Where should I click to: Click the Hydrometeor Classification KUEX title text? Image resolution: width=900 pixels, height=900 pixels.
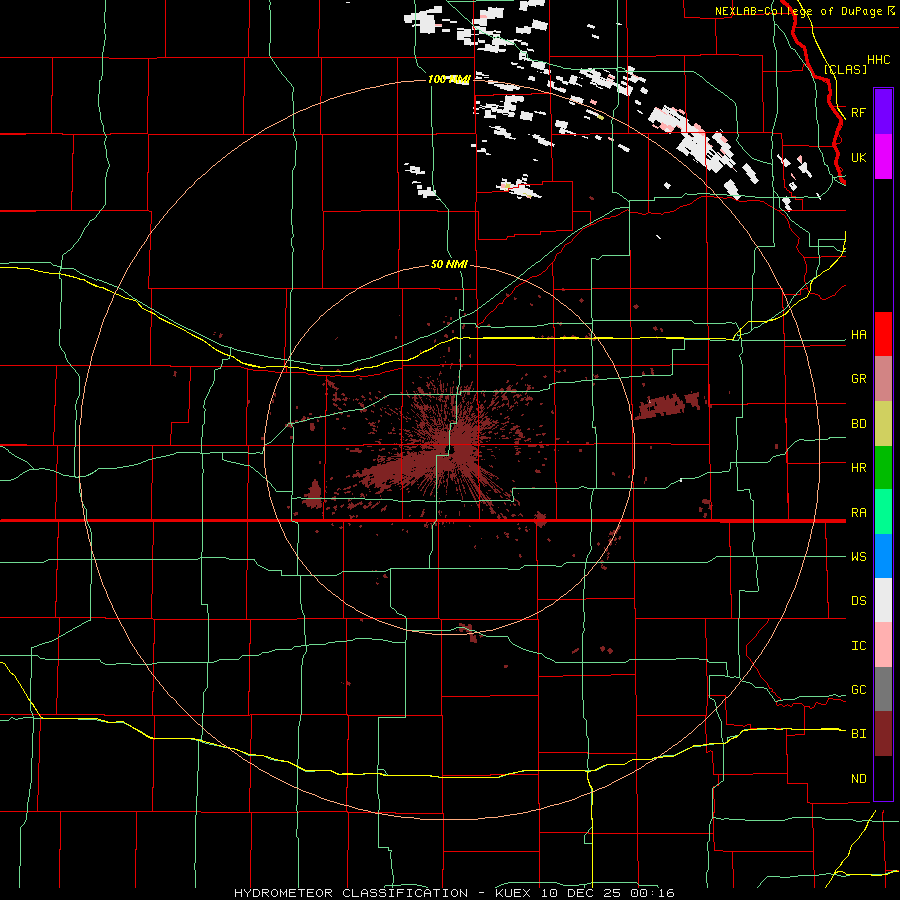(454, 893)
